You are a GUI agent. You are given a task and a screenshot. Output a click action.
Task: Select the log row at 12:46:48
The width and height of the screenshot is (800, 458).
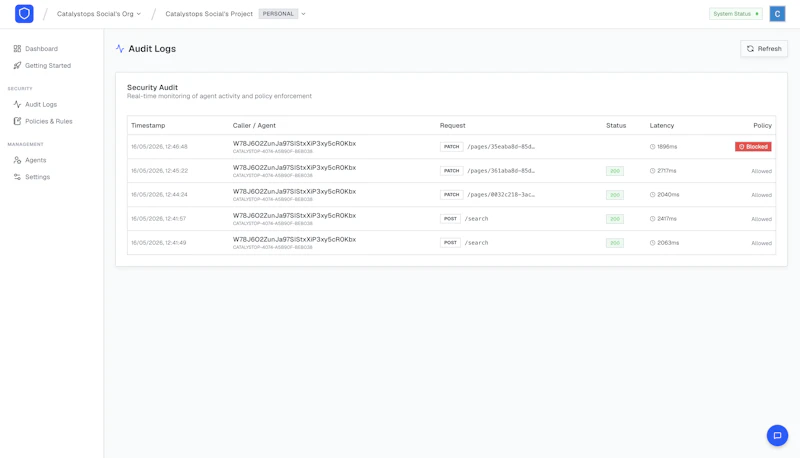click(x=452, y=146)
